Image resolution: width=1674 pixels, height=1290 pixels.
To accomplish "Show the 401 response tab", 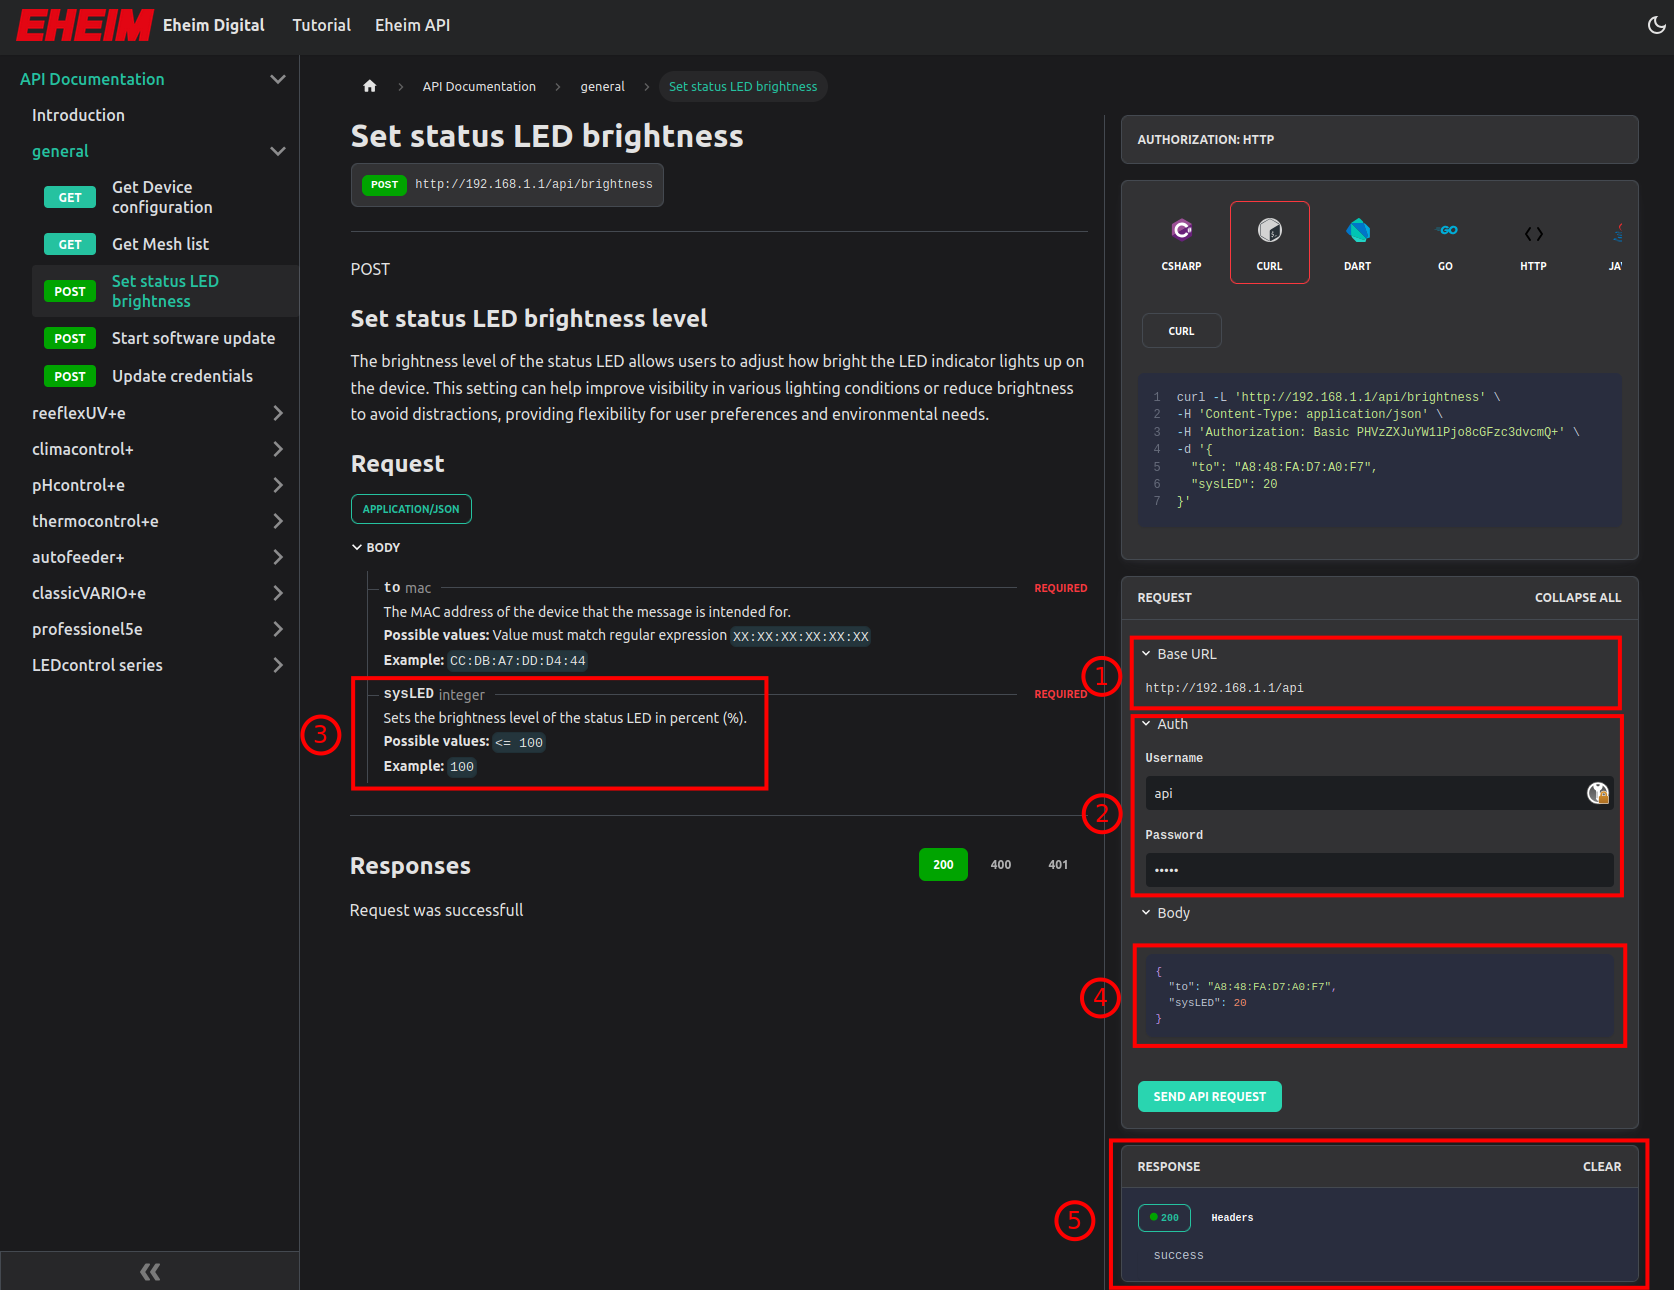I will 1058,865.
